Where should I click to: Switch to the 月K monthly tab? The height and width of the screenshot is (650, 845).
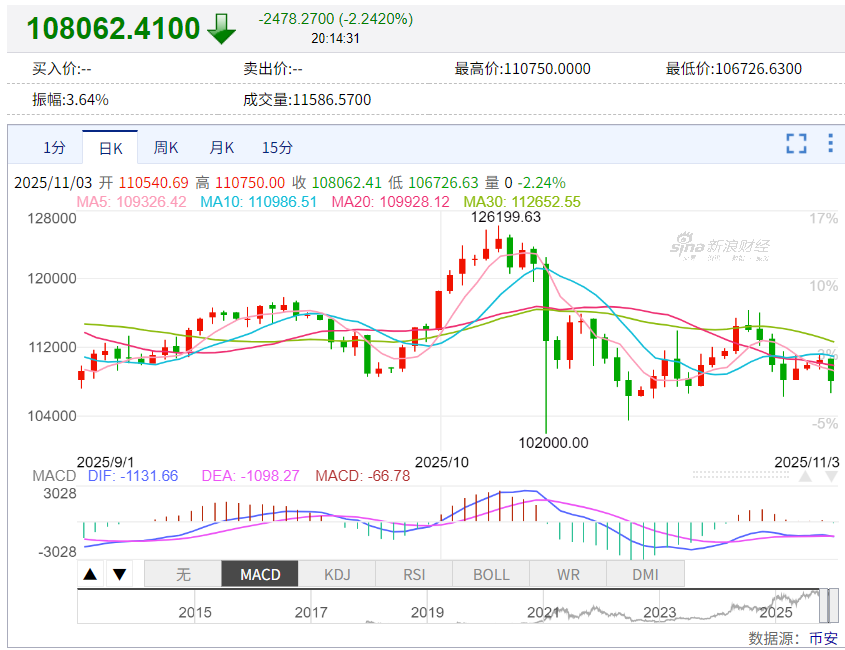[221, 148]
